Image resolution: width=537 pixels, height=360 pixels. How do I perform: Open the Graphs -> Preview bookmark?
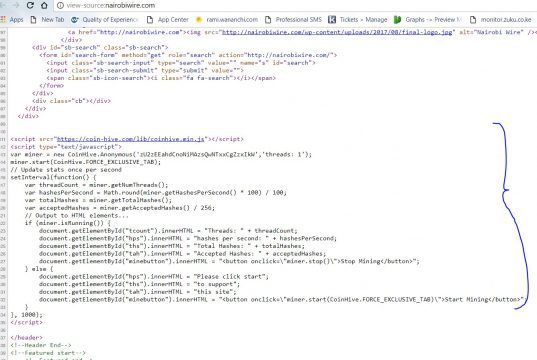coord(428,20)
